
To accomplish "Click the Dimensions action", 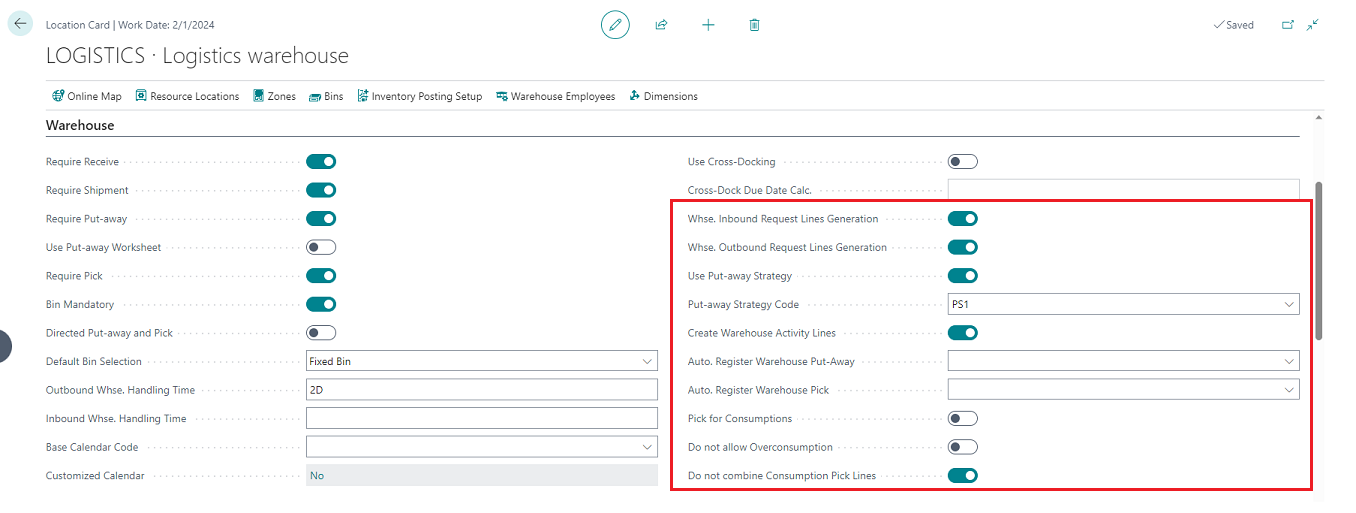I will pyautogui.click(x=663, y=97).
